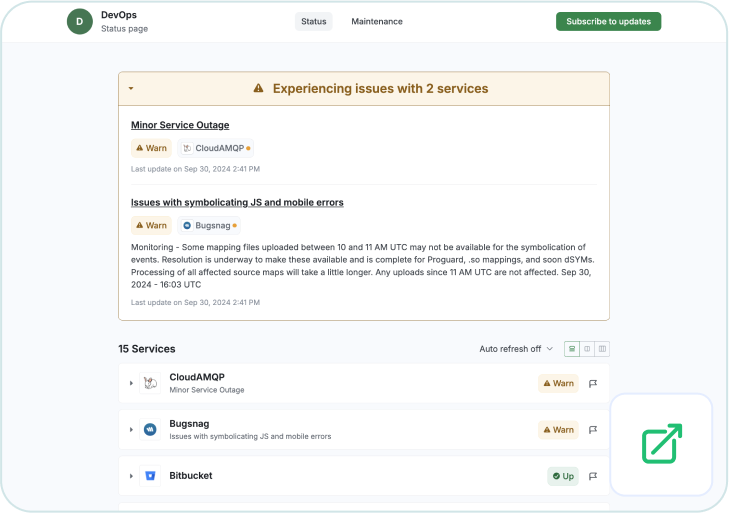Viewport: 729px width, 513px height.
Task: Click the Monitoring incident description text
Action: 363,266
